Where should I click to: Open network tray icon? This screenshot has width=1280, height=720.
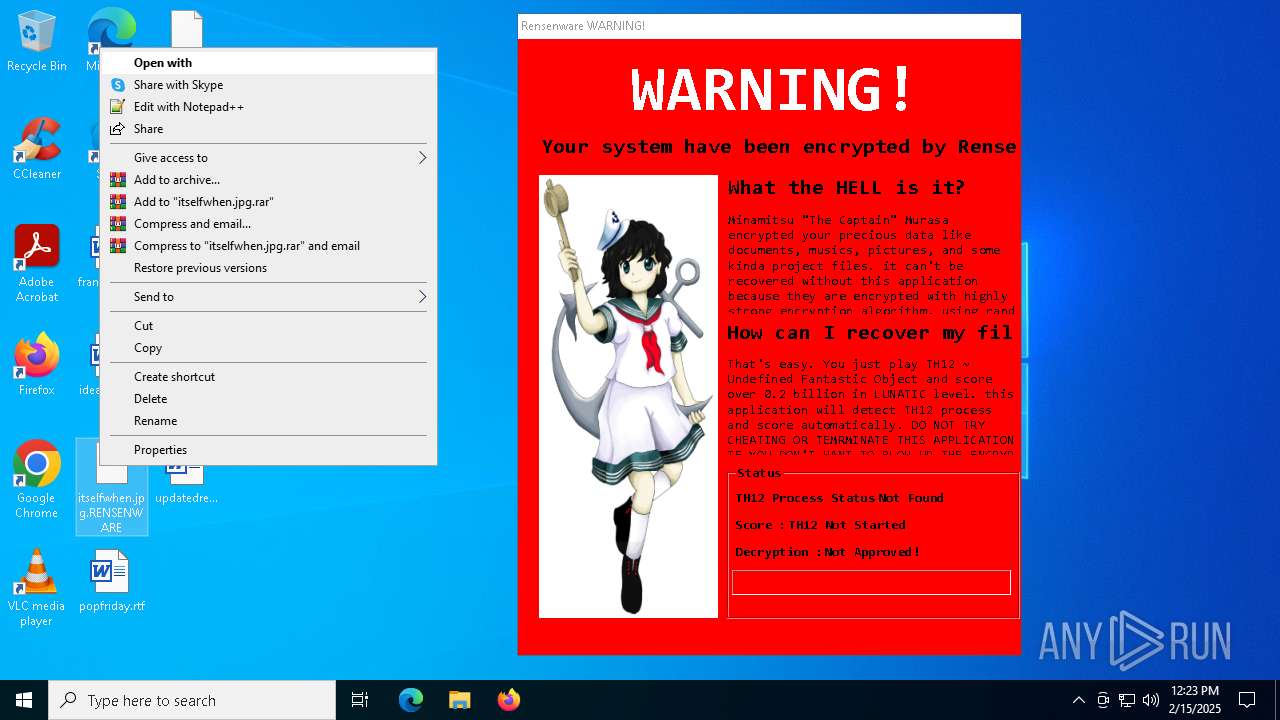coord(1127,700)
